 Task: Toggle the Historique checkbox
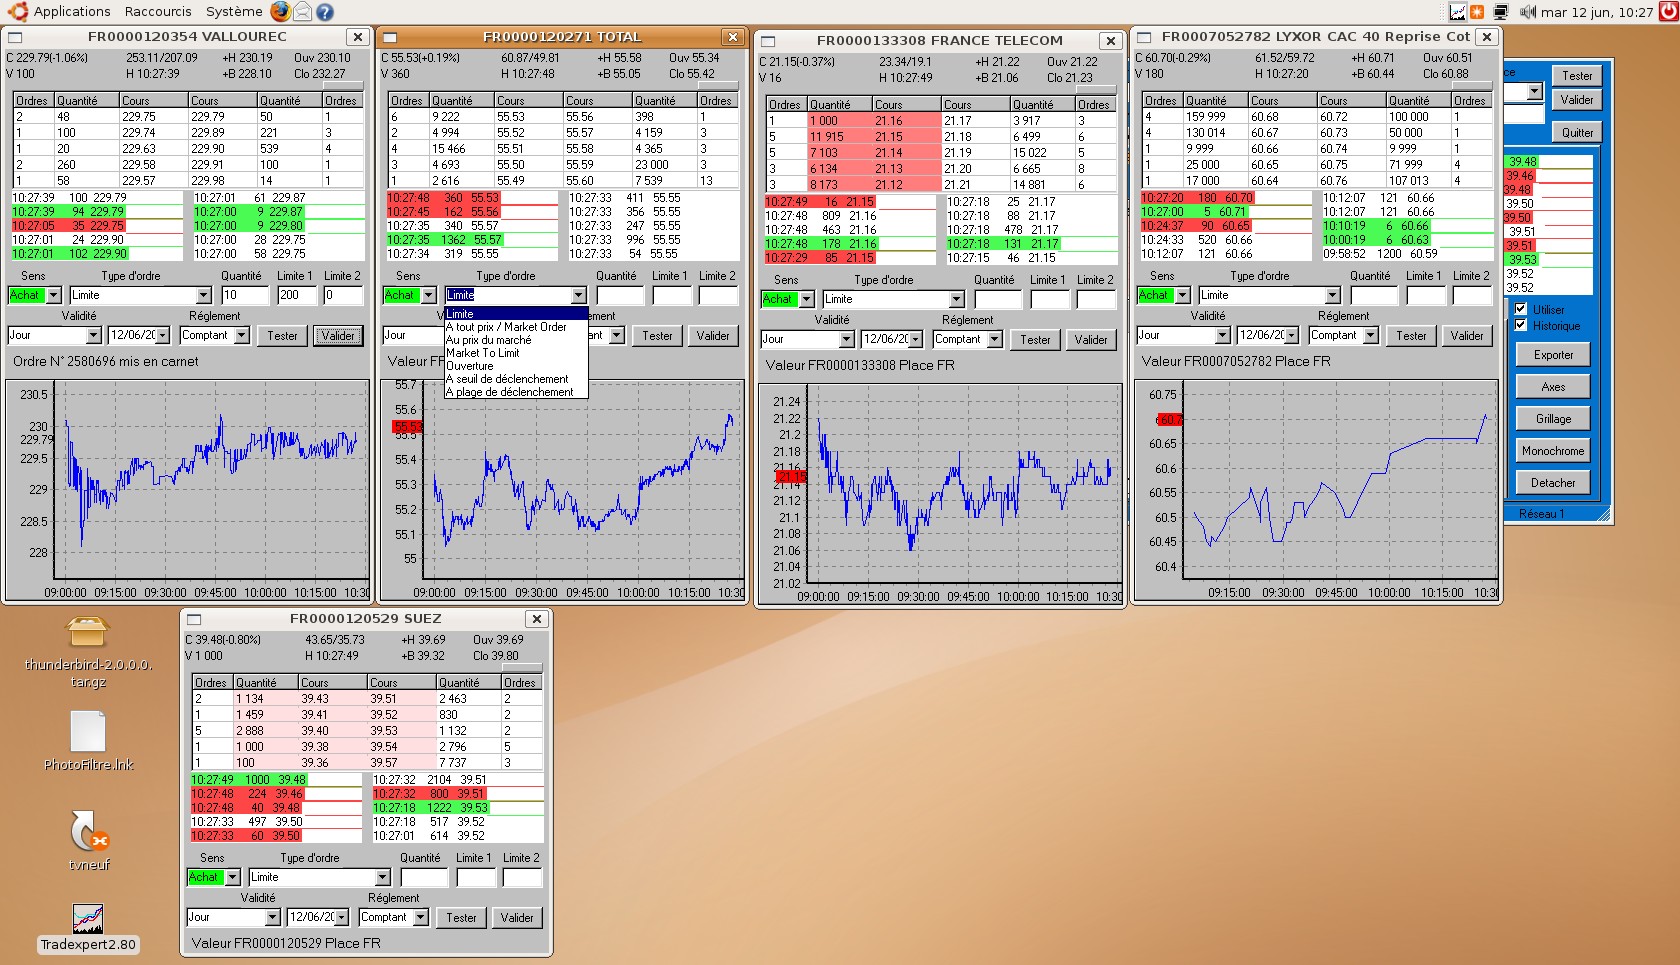click(1521, 325)
